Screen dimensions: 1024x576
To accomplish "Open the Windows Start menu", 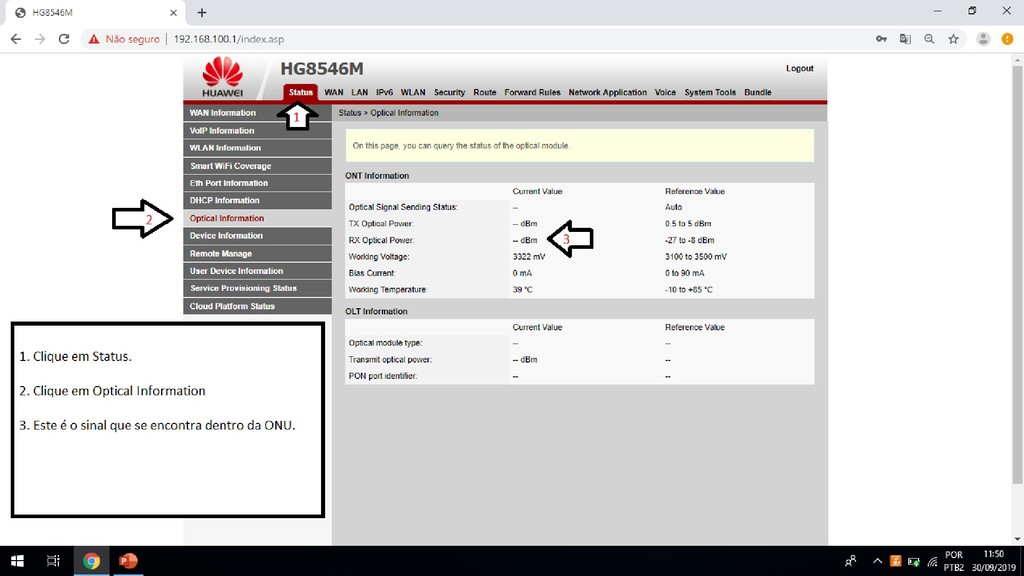I will [18, 561].
